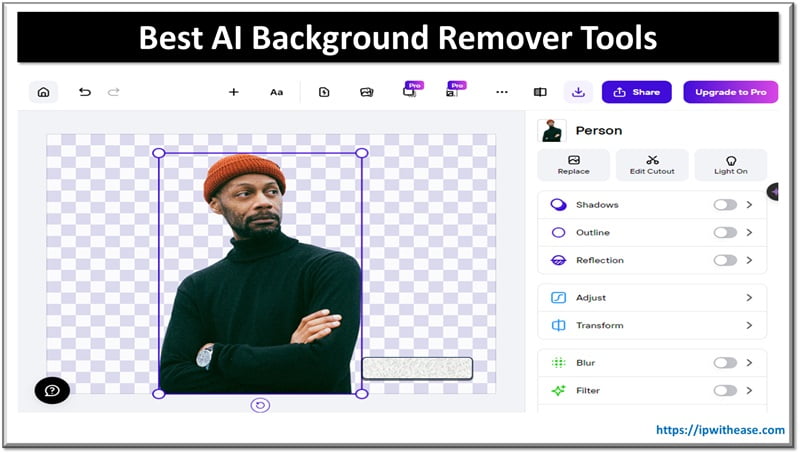
Task: Open the Transform options chevron
Action: pos(749,325)
